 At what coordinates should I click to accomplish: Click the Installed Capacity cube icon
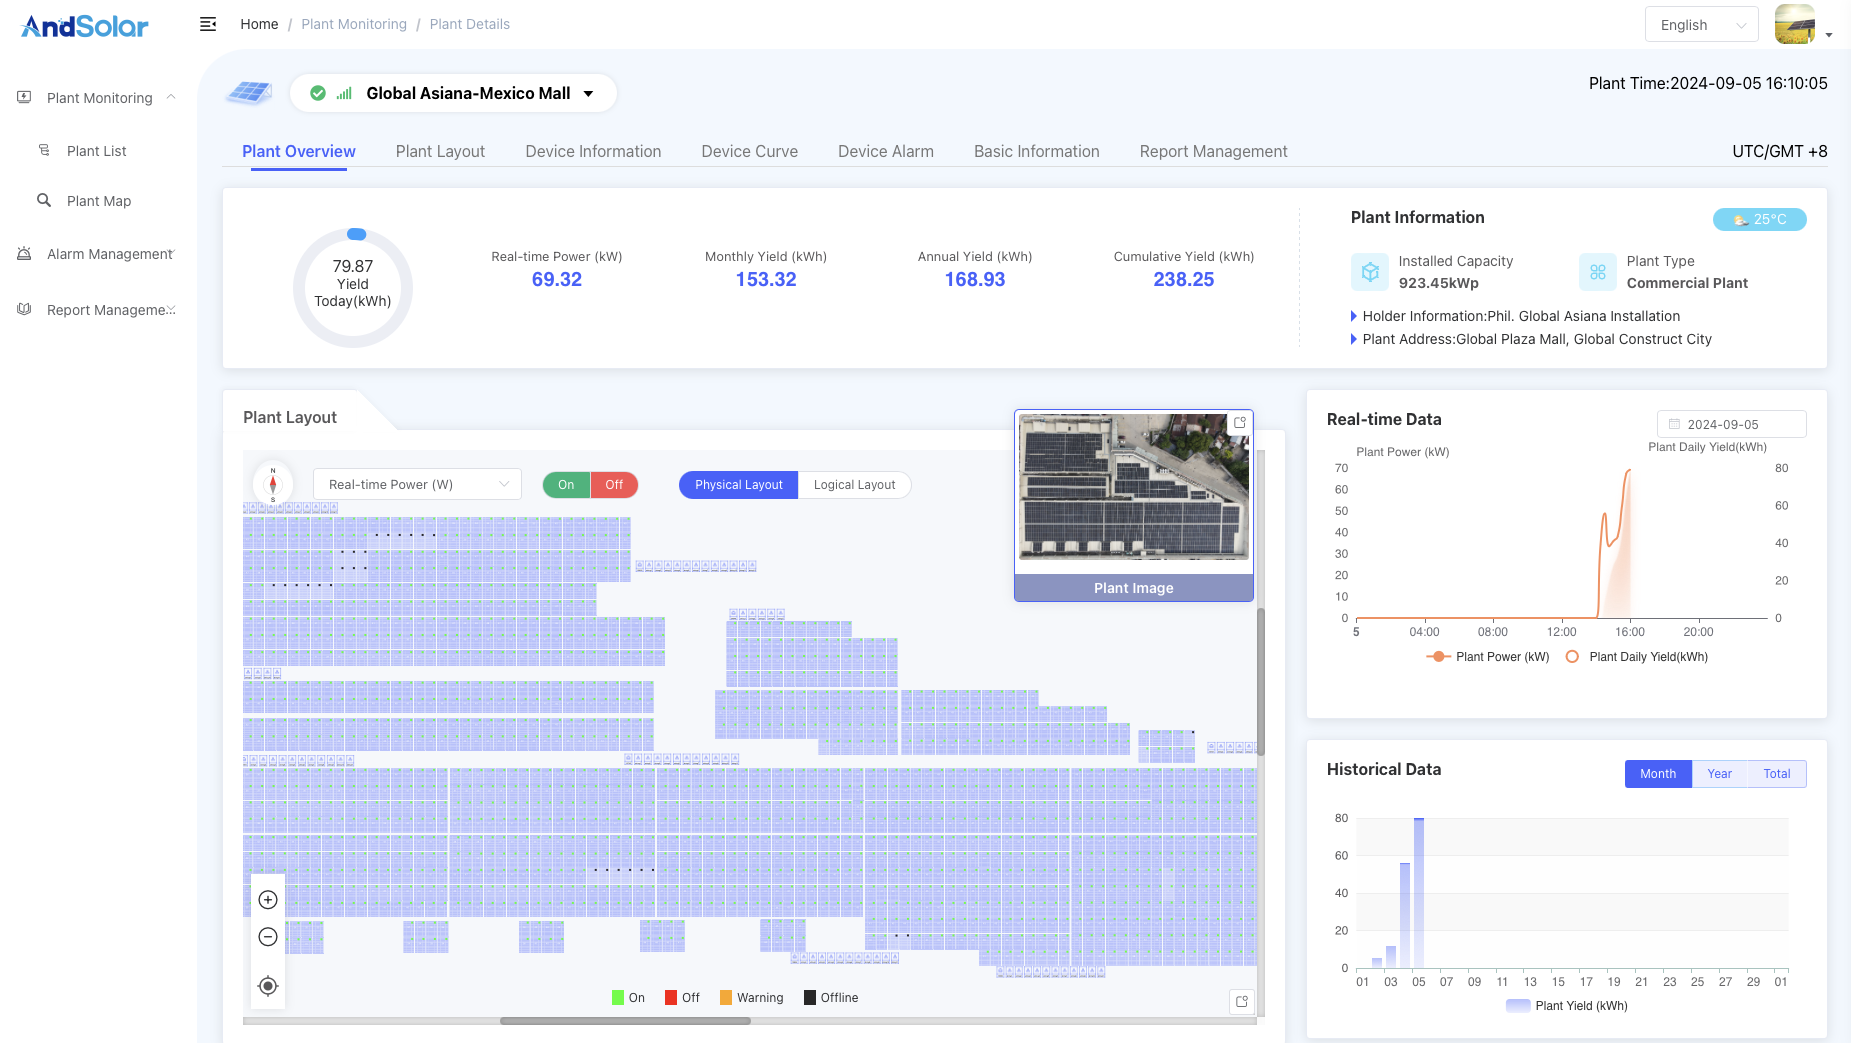click(1369, 272)
